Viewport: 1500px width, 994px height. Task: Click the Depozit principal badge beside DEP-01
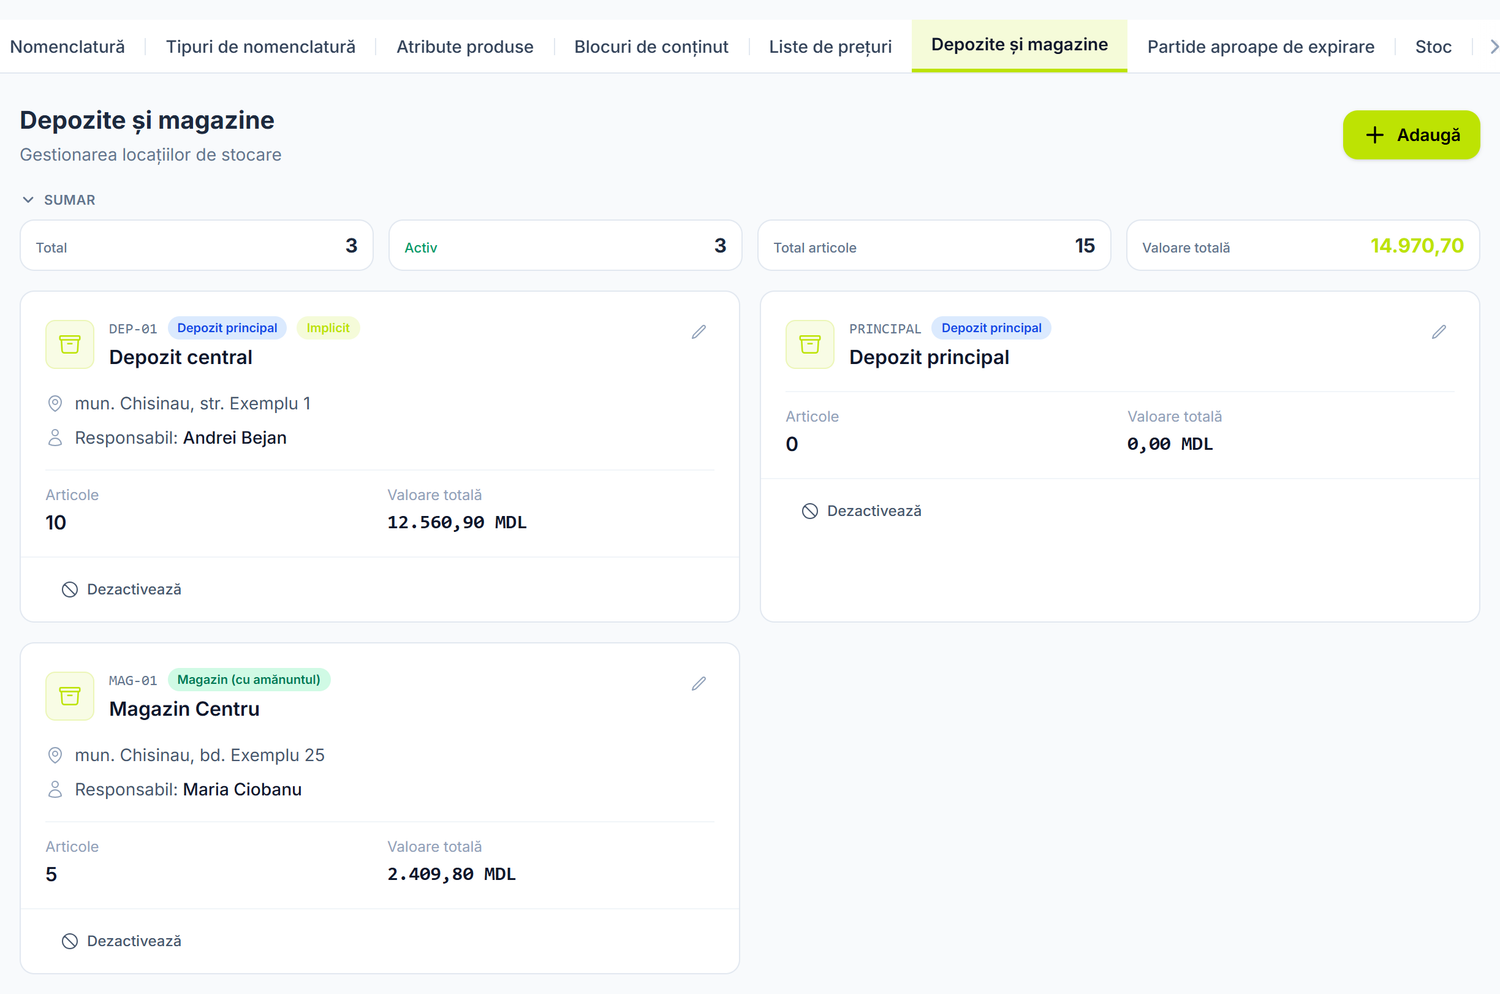click(227, 328)
